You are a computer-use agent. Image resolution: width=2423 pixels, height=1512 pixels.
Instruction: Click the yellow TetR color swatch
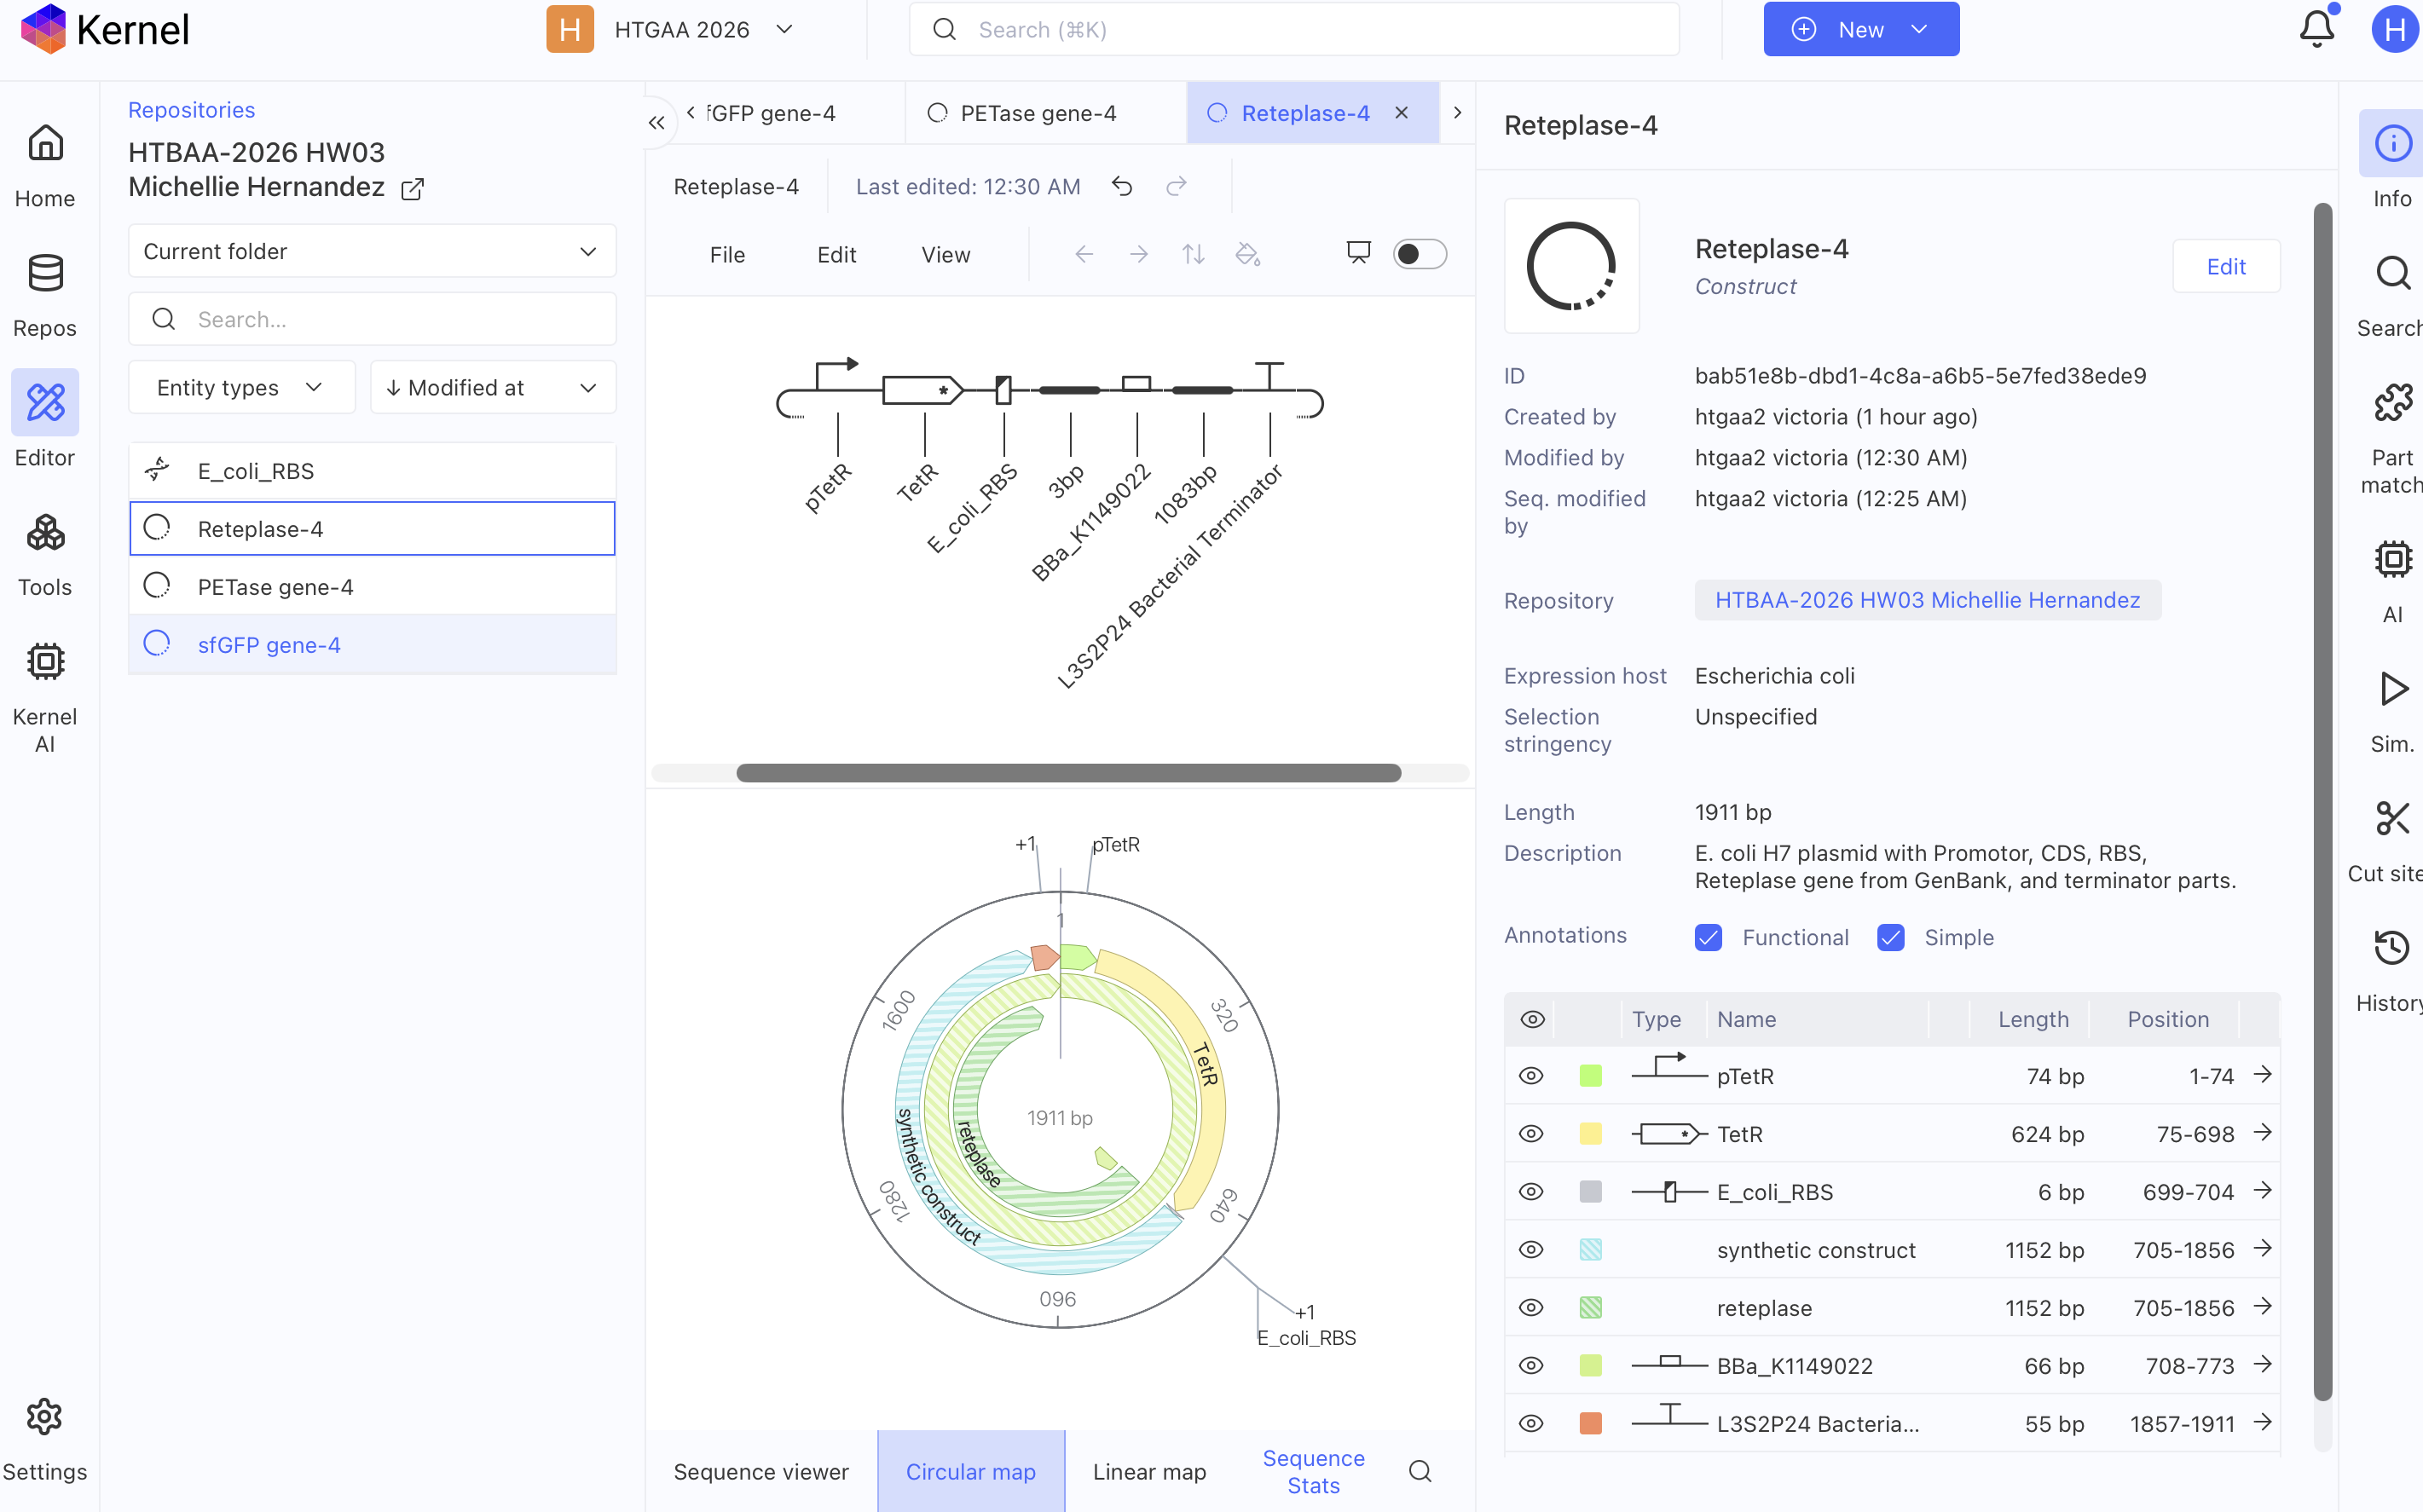click(1590, 1134)
